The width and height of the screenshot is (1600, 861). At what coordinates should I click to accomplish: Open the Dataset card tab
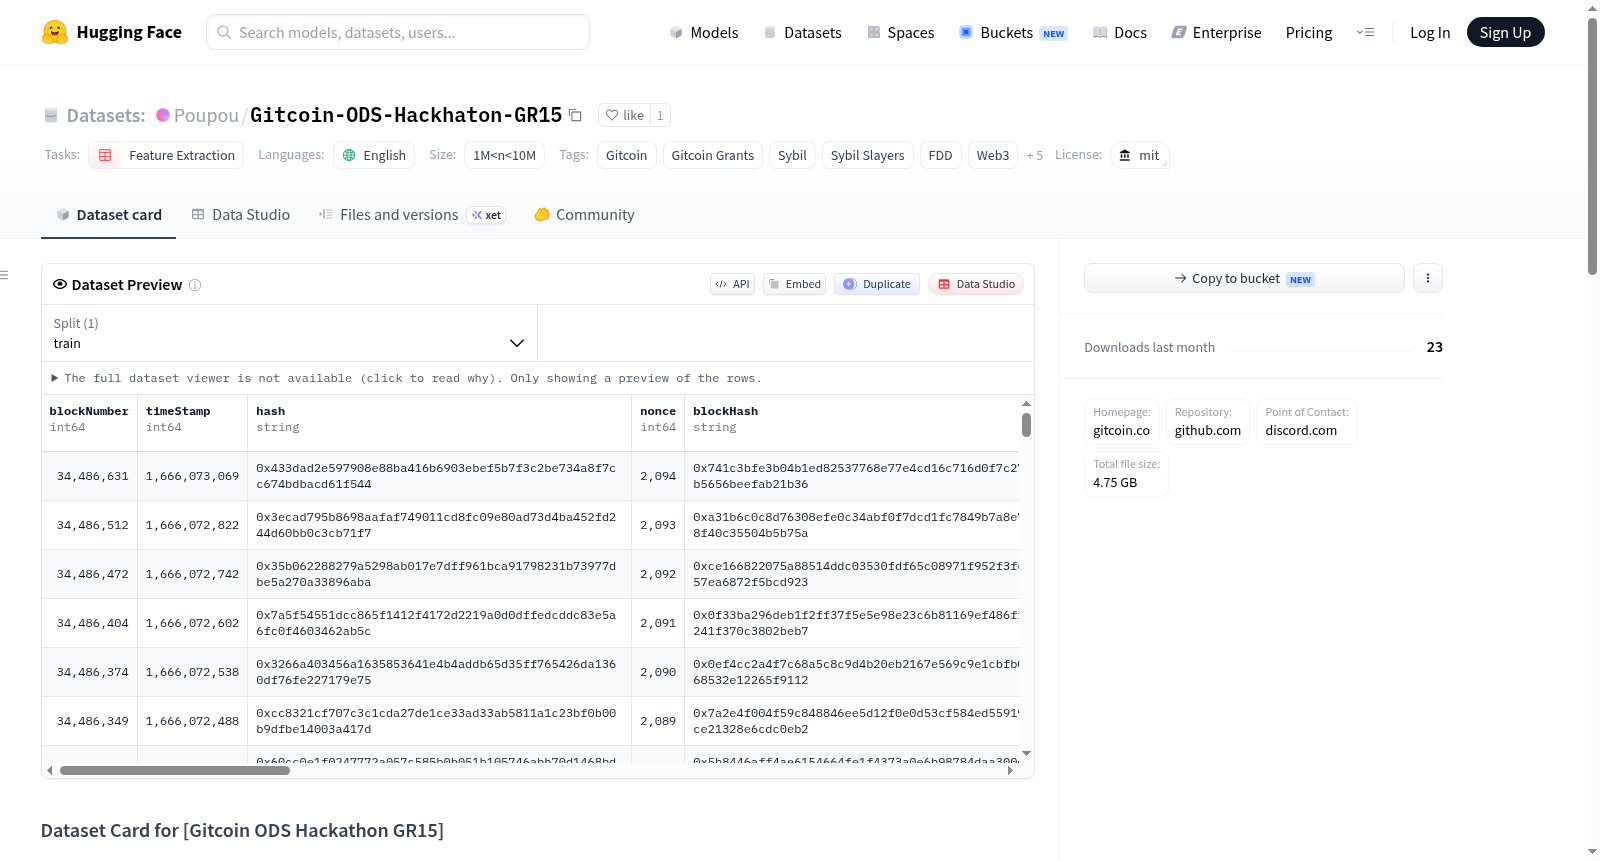pyautogui.click(x=108, y=215)
